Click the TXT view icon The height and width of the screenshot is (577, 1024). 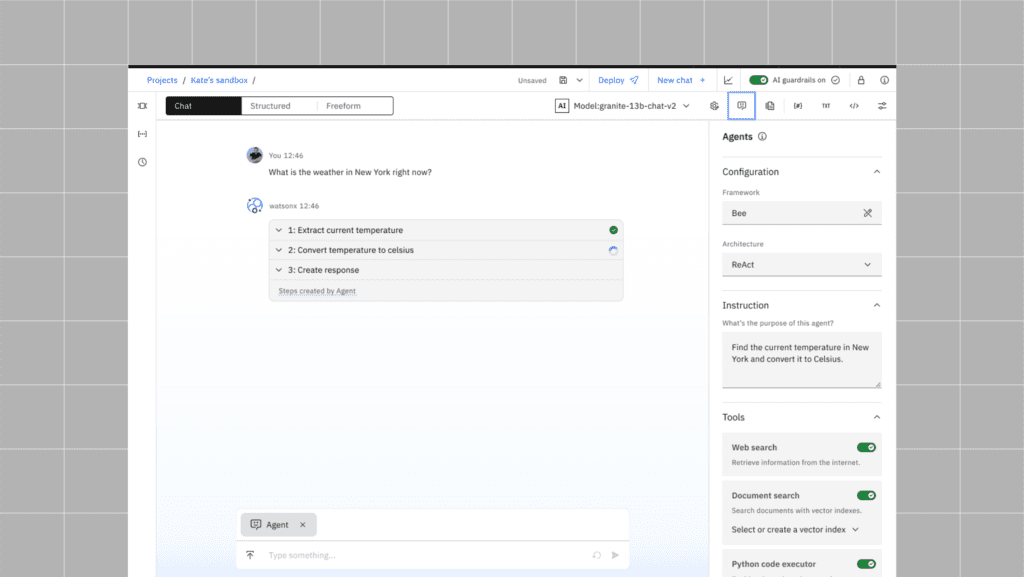tap(826, 106)
